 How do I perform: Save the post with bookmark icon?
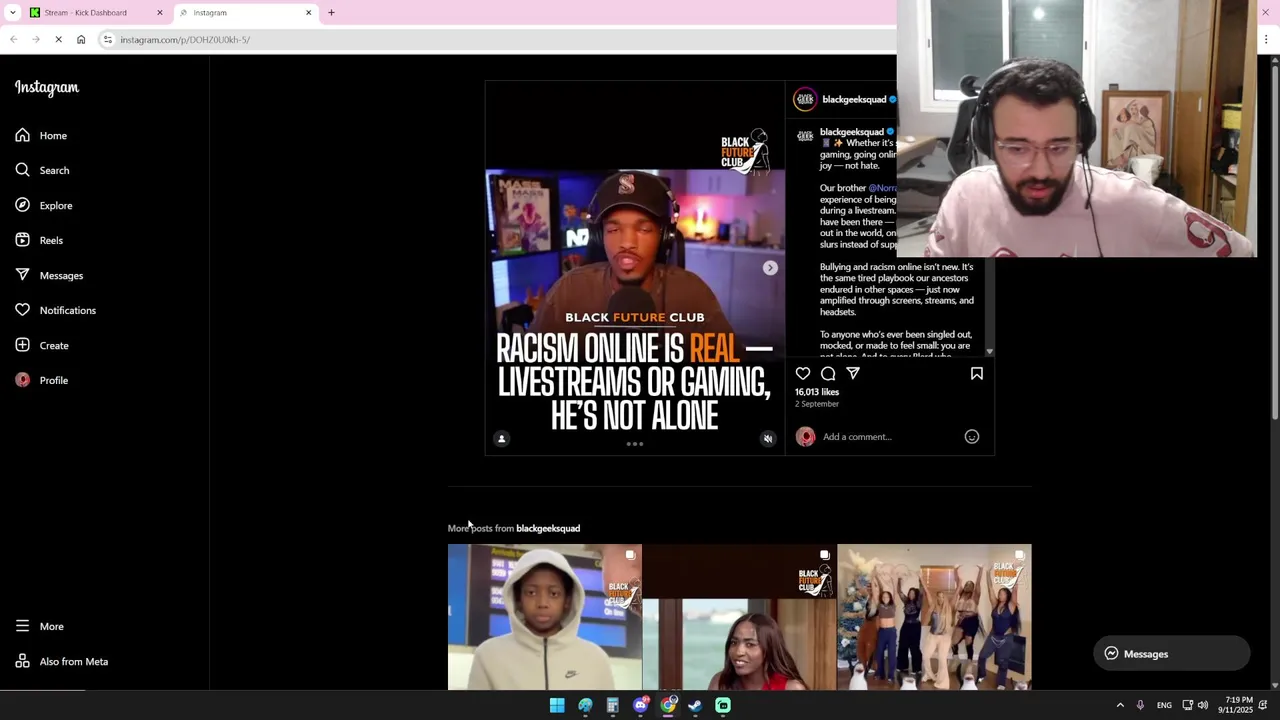pyautogui.click(x=977, y=374)
